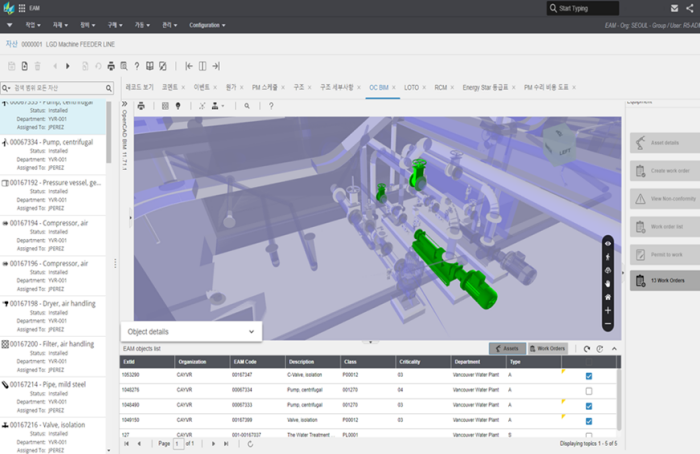Image resolution: width=700 pixels, height=454 pixels.
Task: Open the 구매 menu dropdown
Action: pyautogui.click(x=115, y=25)
